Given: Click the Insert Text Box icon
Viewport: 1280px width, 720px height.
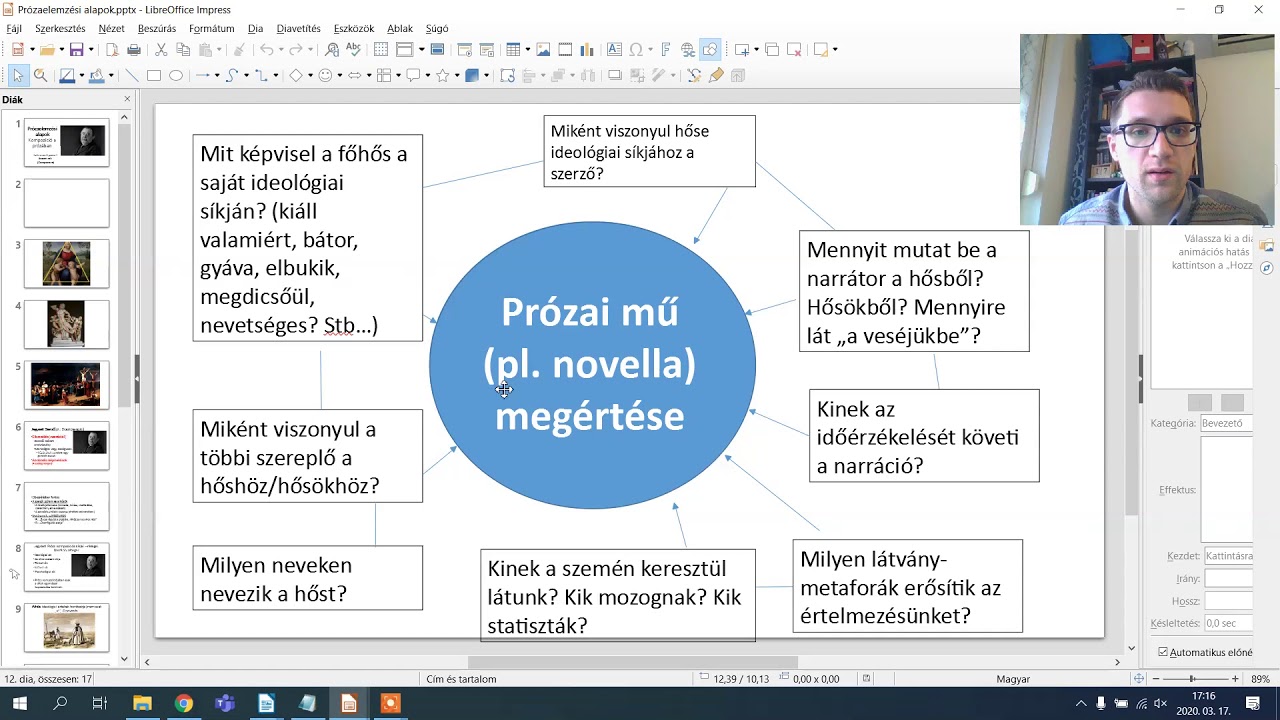Looking at the screenshot, I should (614, 50).
